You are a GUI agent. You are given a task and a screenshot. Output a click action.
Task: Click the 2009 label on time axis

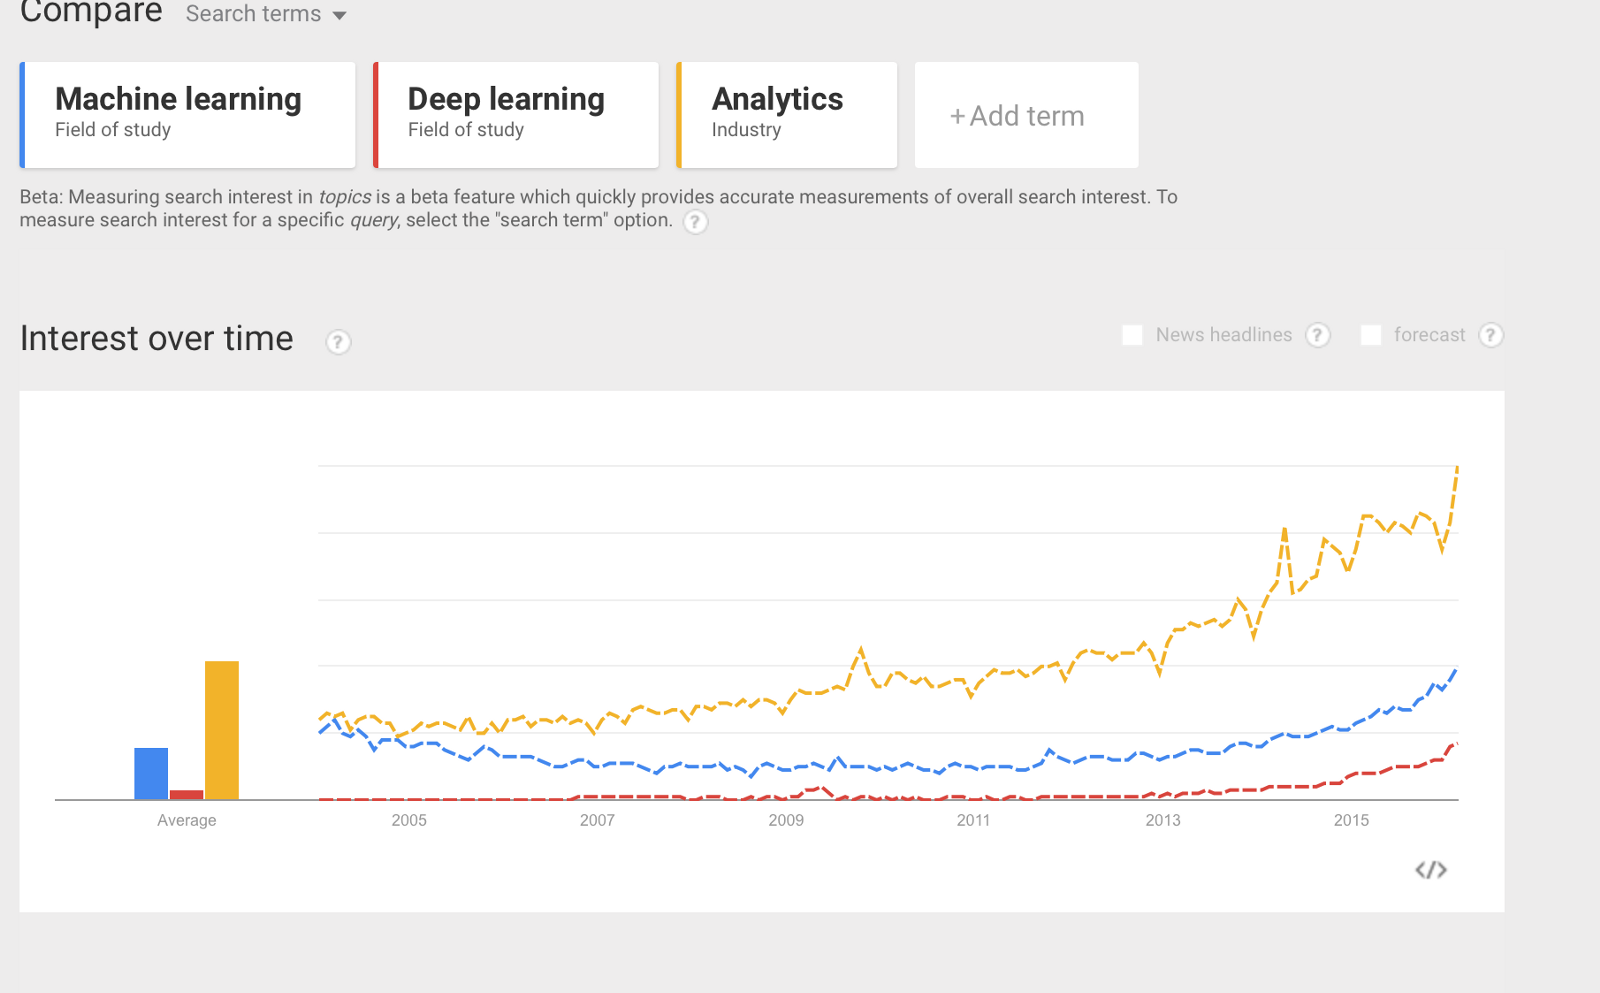(786, 820)
